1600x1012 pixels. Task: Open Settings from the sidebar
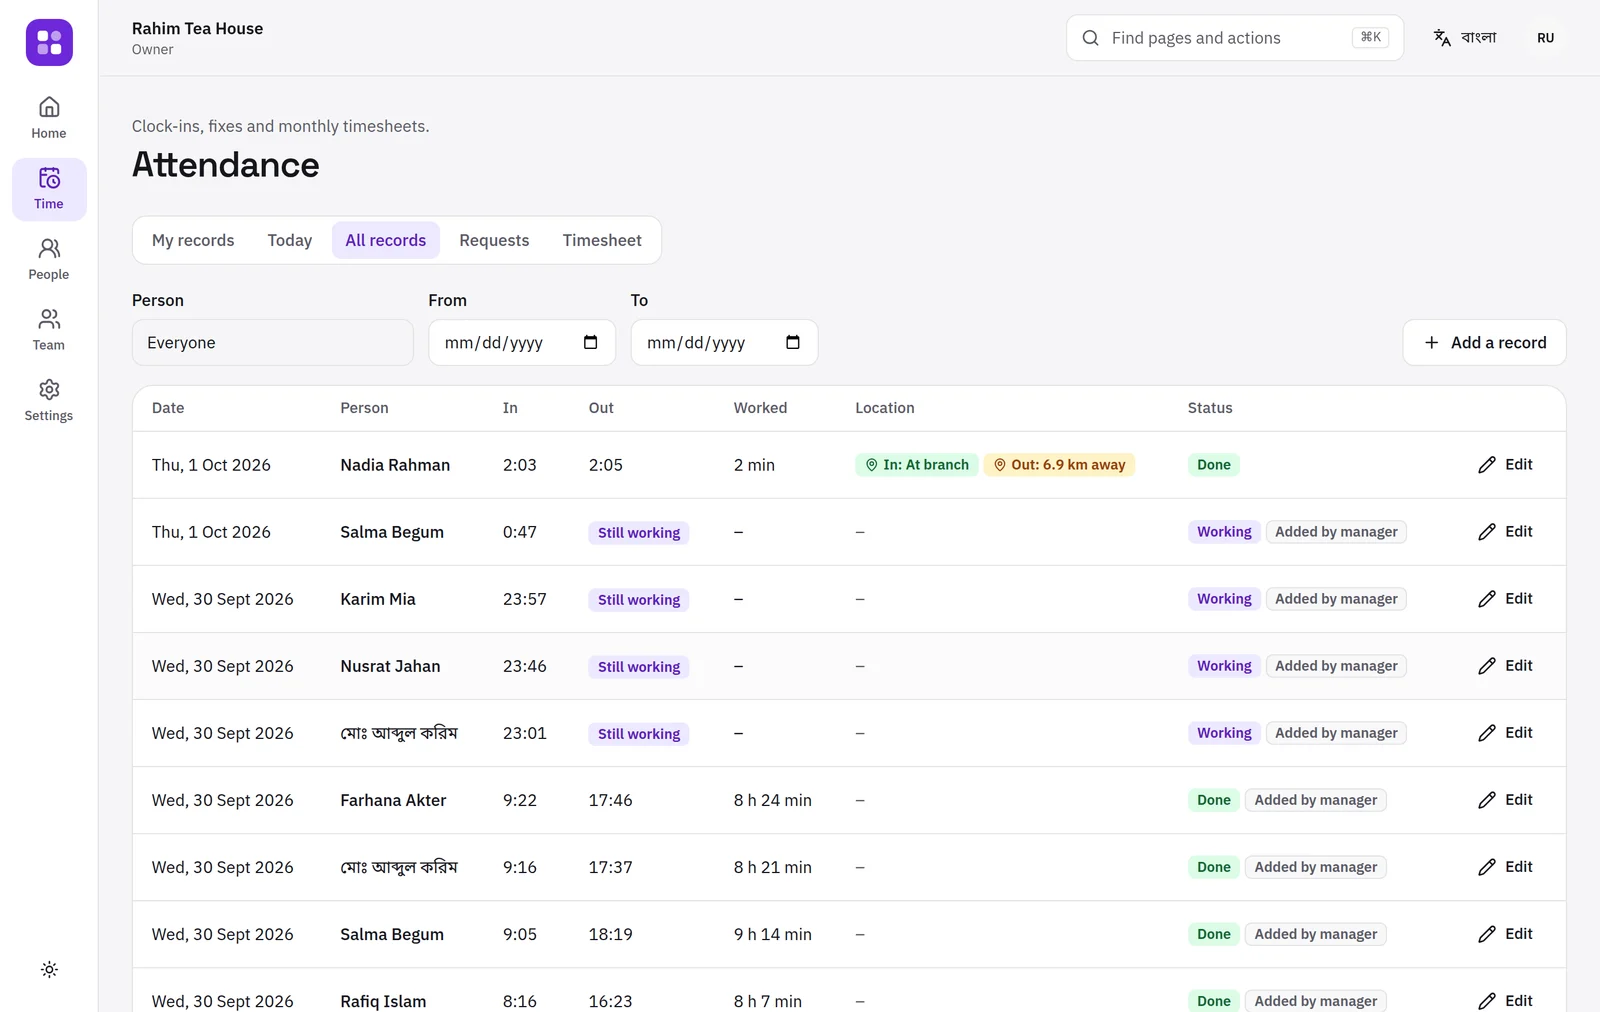coord(49,400)
